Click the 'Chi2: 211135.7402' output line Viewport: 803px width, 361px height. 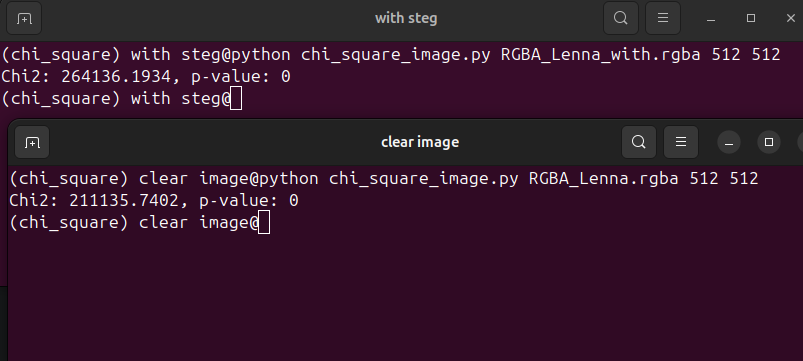[x=154, y=201]
